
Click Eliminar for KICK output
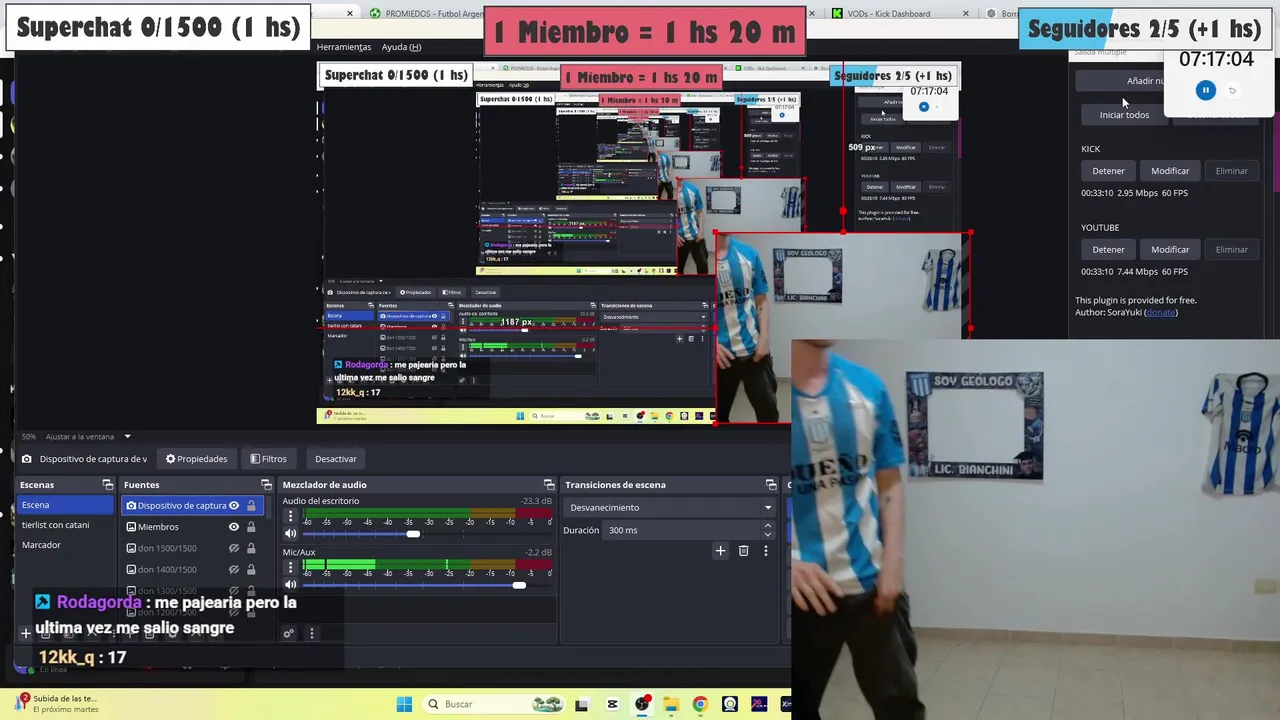click(x=1231, y=171)
